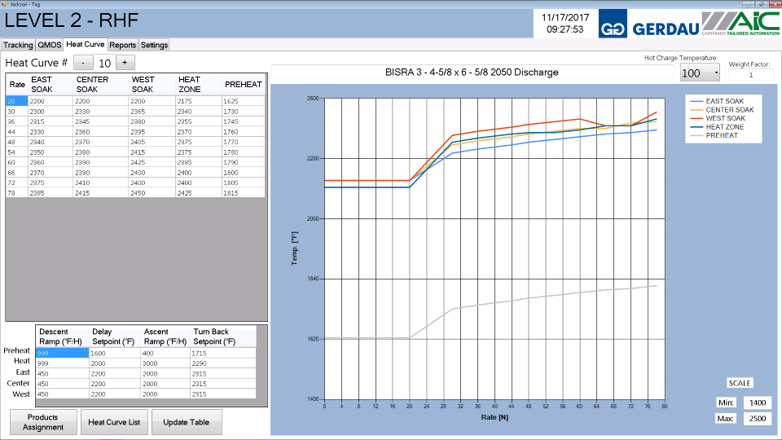
Task: Select WEST SOAK cell value 2450
Action: pyautogui.click(x=152, y=193)
